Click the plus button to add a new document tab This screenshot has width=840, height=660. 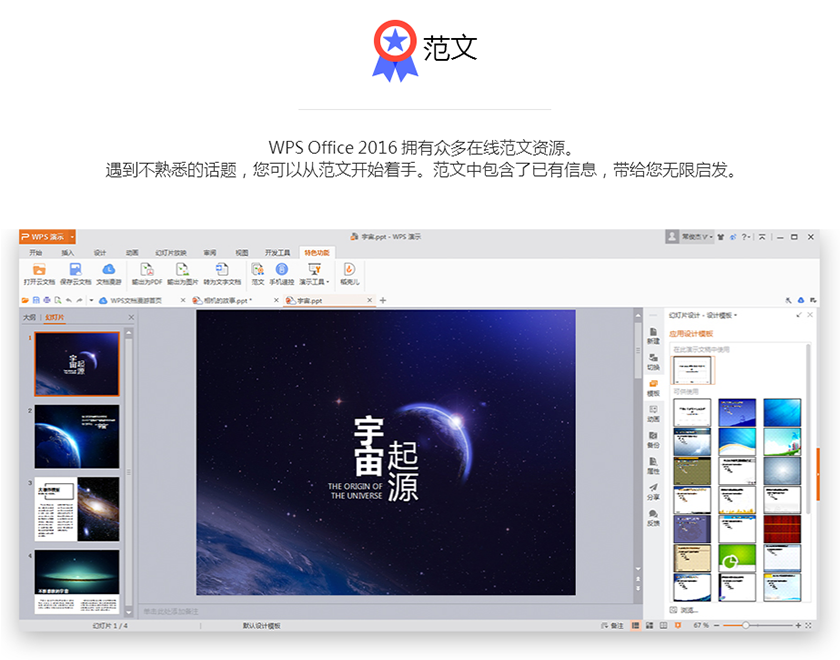point(382,300)
